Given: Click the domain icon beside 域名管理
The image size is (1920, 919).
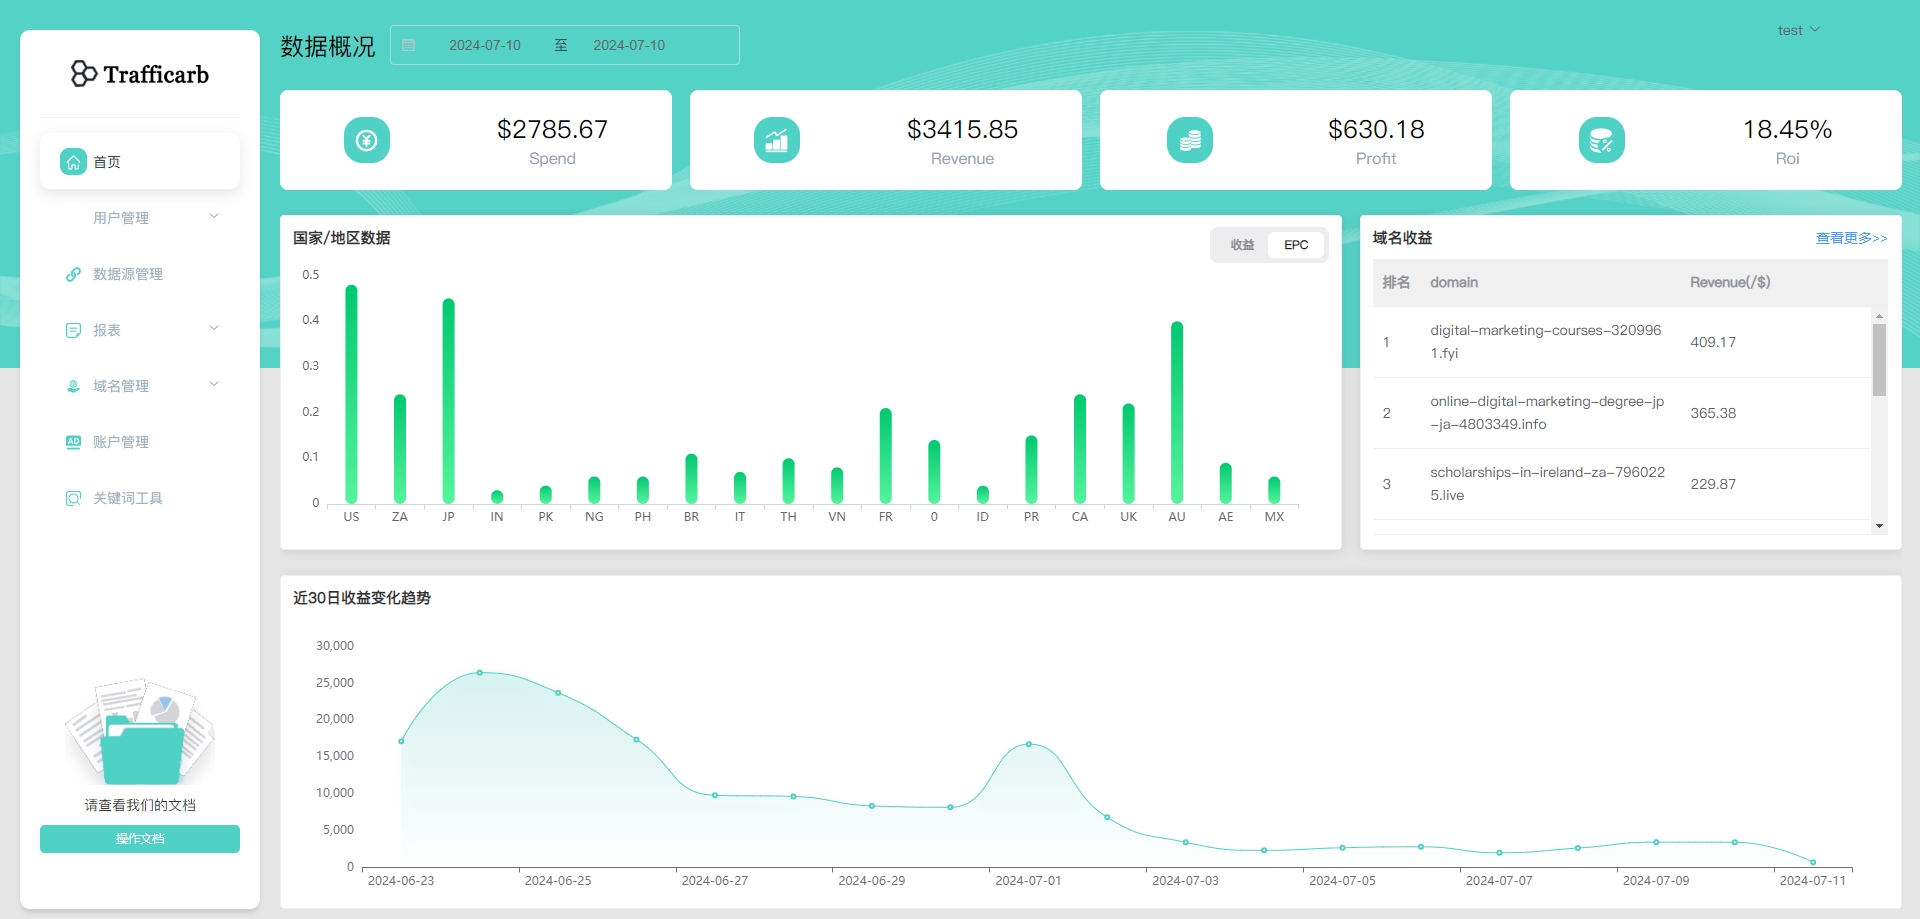Looking at the screenshot, I should [x=73, y=386].
